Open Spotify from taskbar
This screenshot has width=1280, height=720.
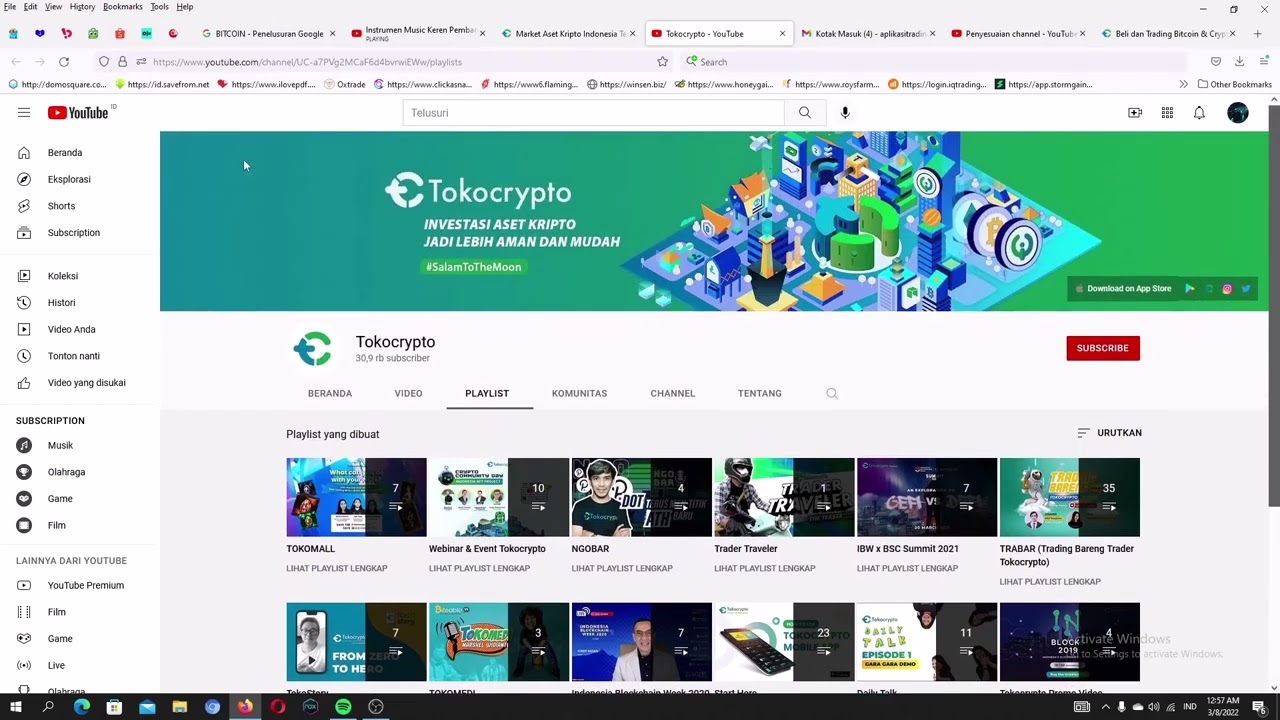pos(343,707)
